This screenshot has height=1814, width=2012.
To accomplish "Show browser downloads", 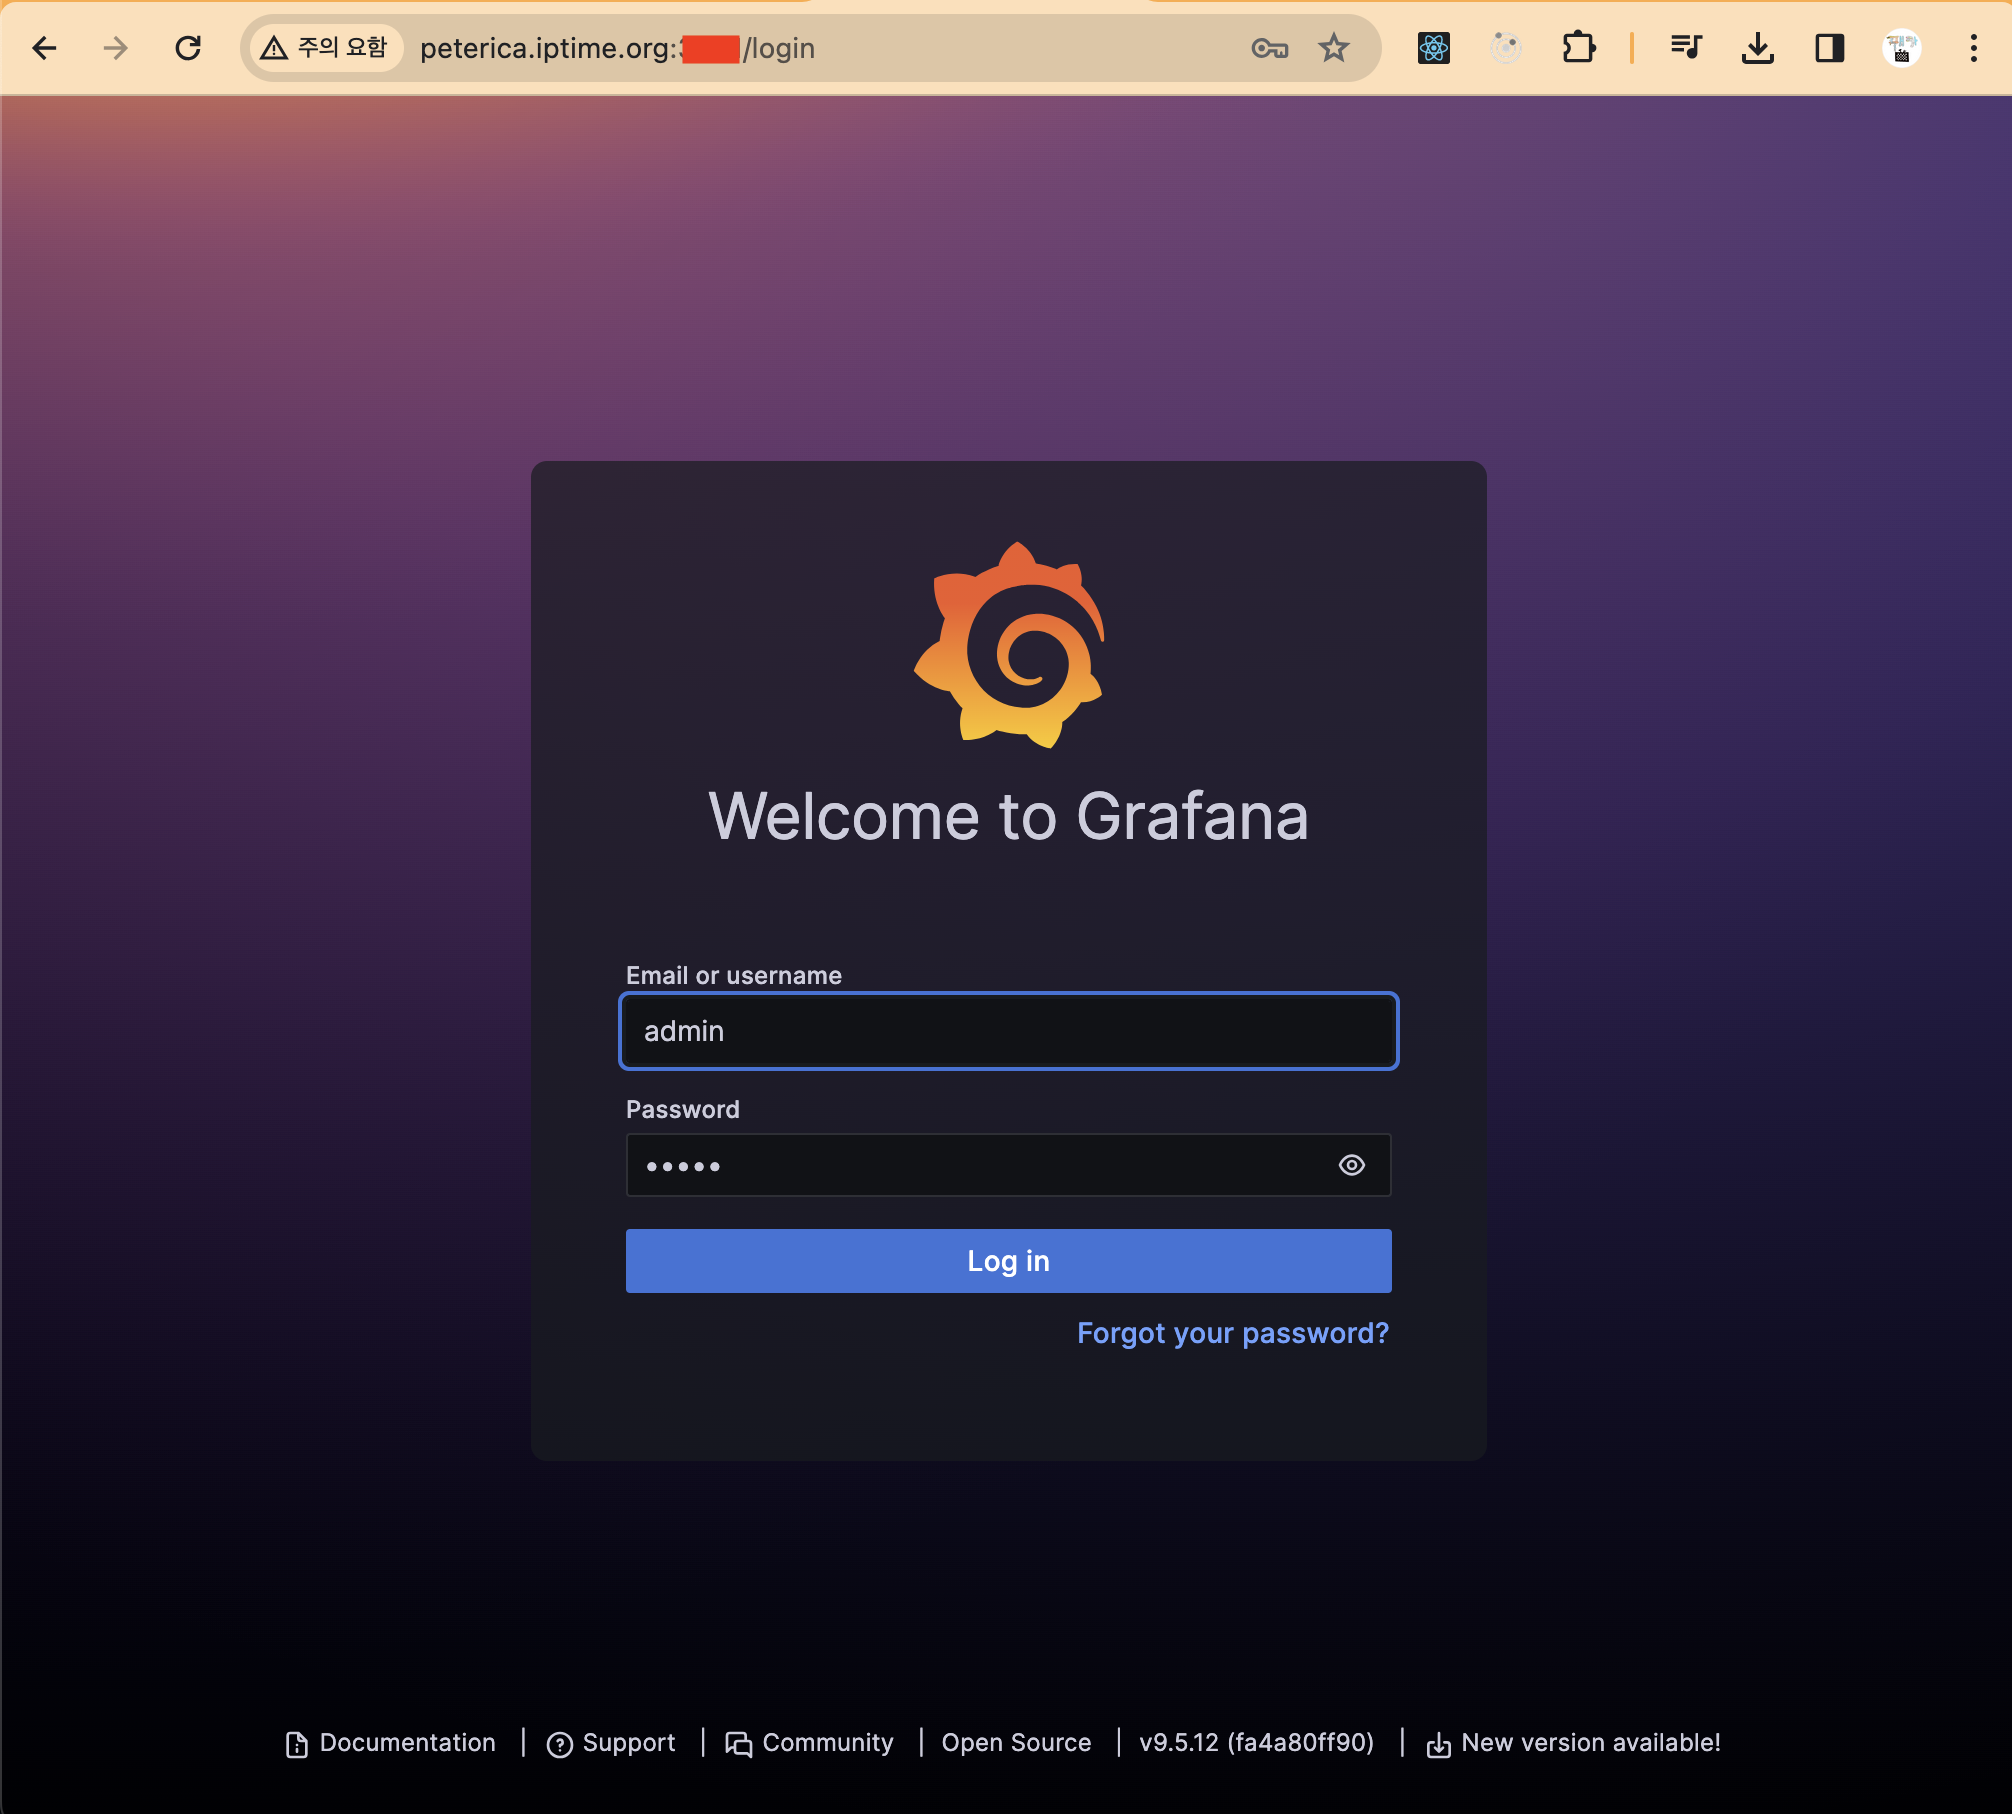I will coord(1757,48).
